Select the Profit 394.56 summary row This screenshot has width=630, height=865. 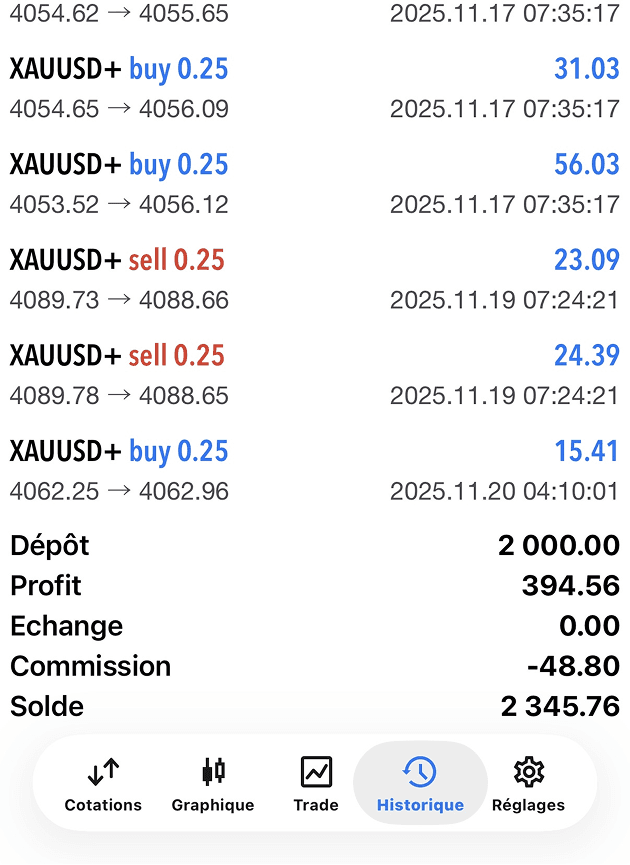pyautogui.click(x=315, y=586)
